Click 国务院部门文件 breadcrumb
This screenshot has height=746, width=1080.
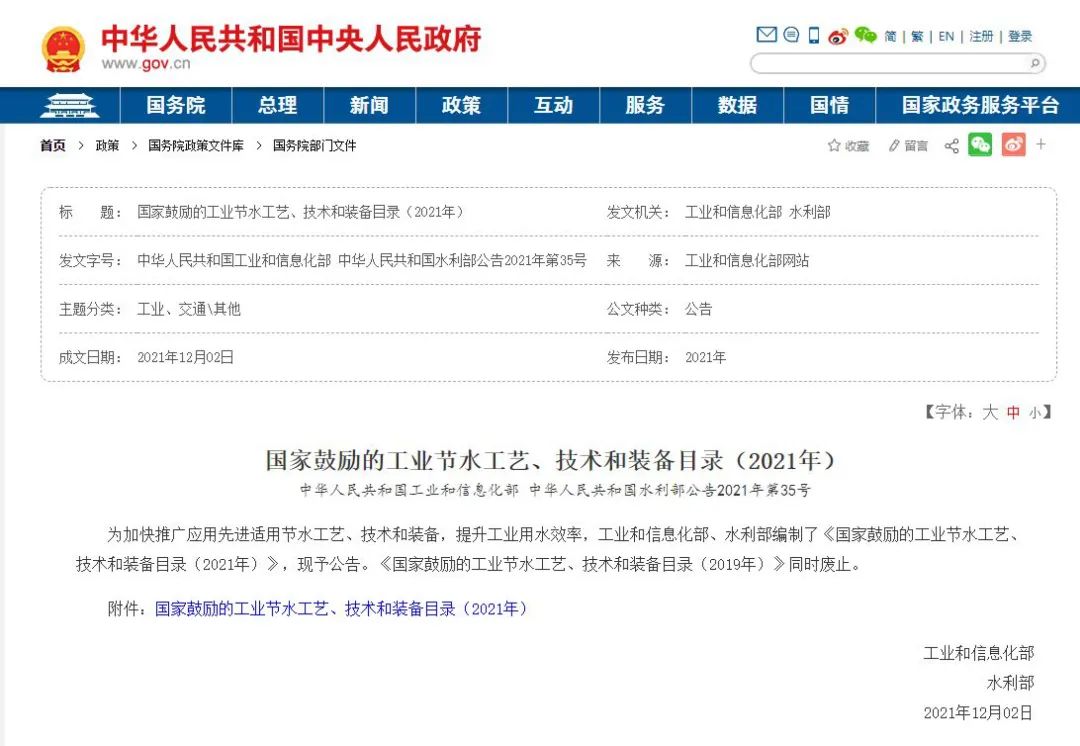click(x=314, y=145)
